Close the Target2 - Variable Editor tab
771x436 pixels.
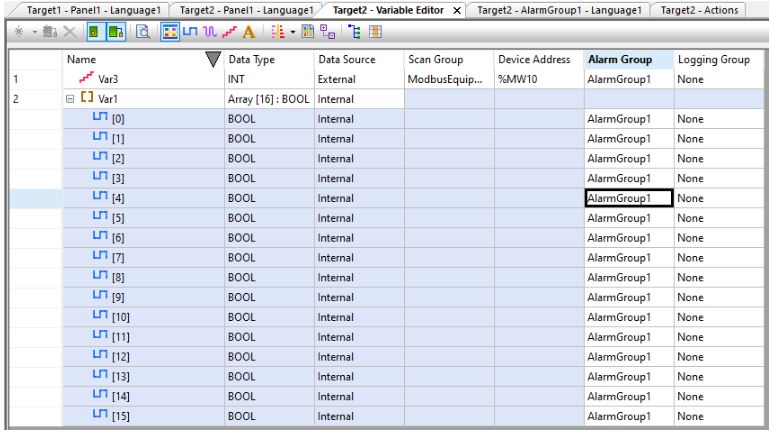pos(457,10)
